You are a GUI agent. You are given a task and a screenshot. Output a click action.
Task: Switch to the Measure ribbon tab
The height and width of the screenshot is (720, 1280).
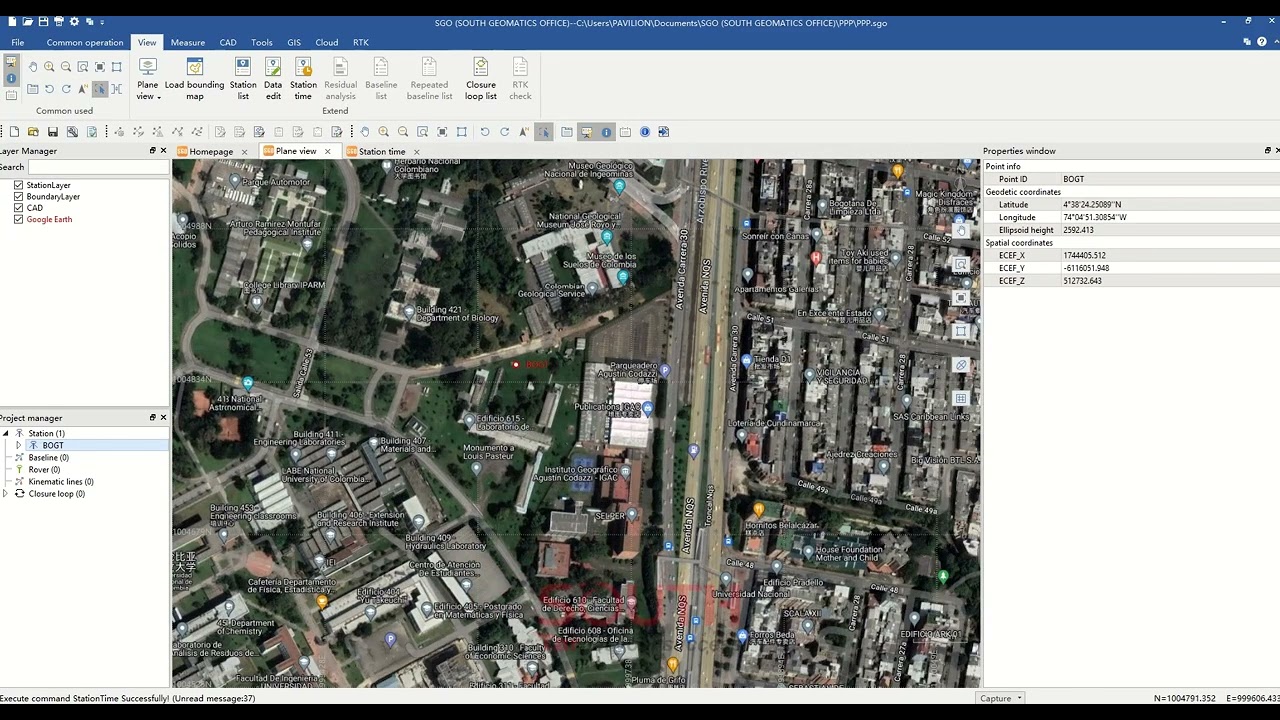click(187, 42)
